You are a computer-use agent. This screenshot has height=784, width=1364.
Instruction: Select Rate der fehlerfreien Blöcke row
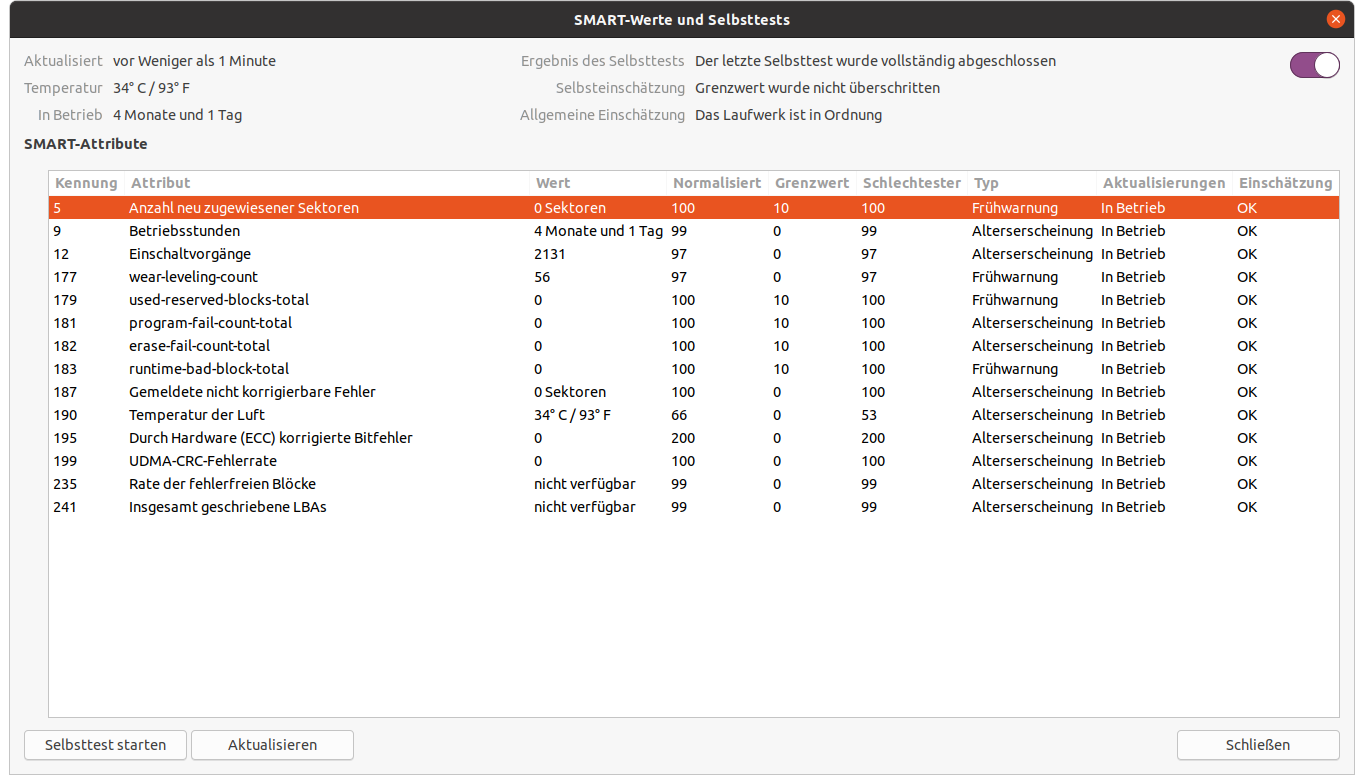(694, 484)
